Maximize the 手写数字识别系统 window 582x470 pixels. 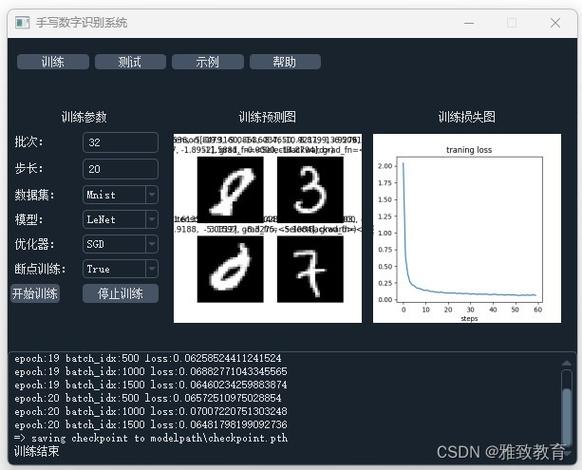pyautogui.click(x=512, y=23)
